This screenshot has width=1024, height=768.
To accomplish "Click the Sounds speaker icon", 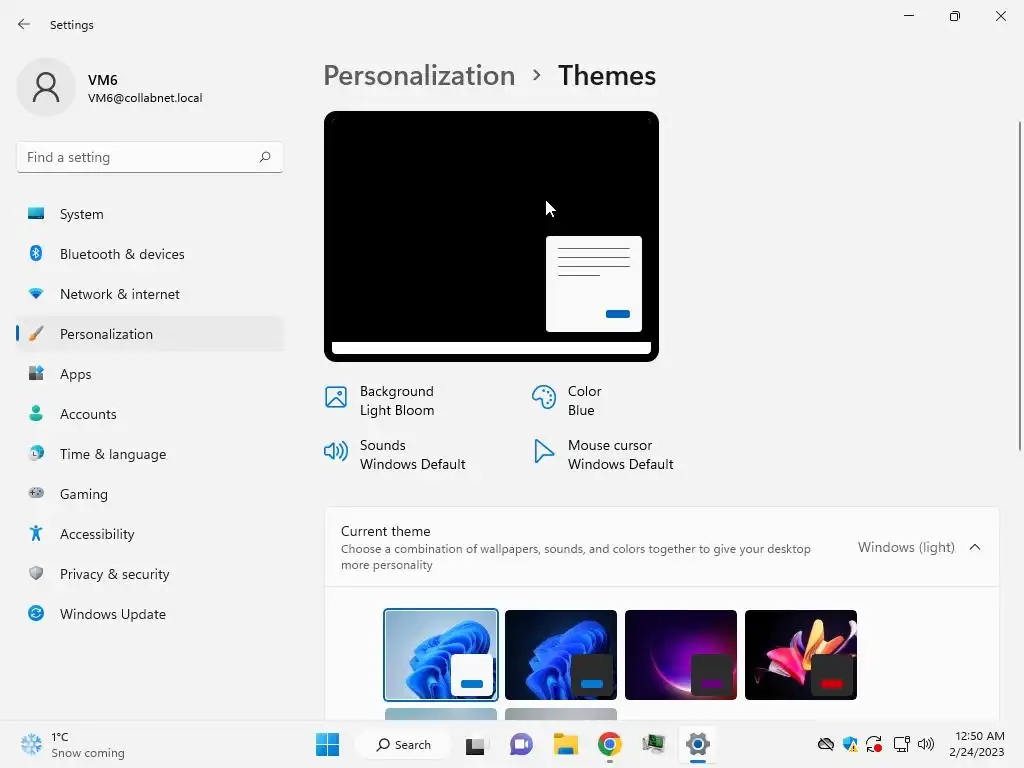I will point(336,451).
